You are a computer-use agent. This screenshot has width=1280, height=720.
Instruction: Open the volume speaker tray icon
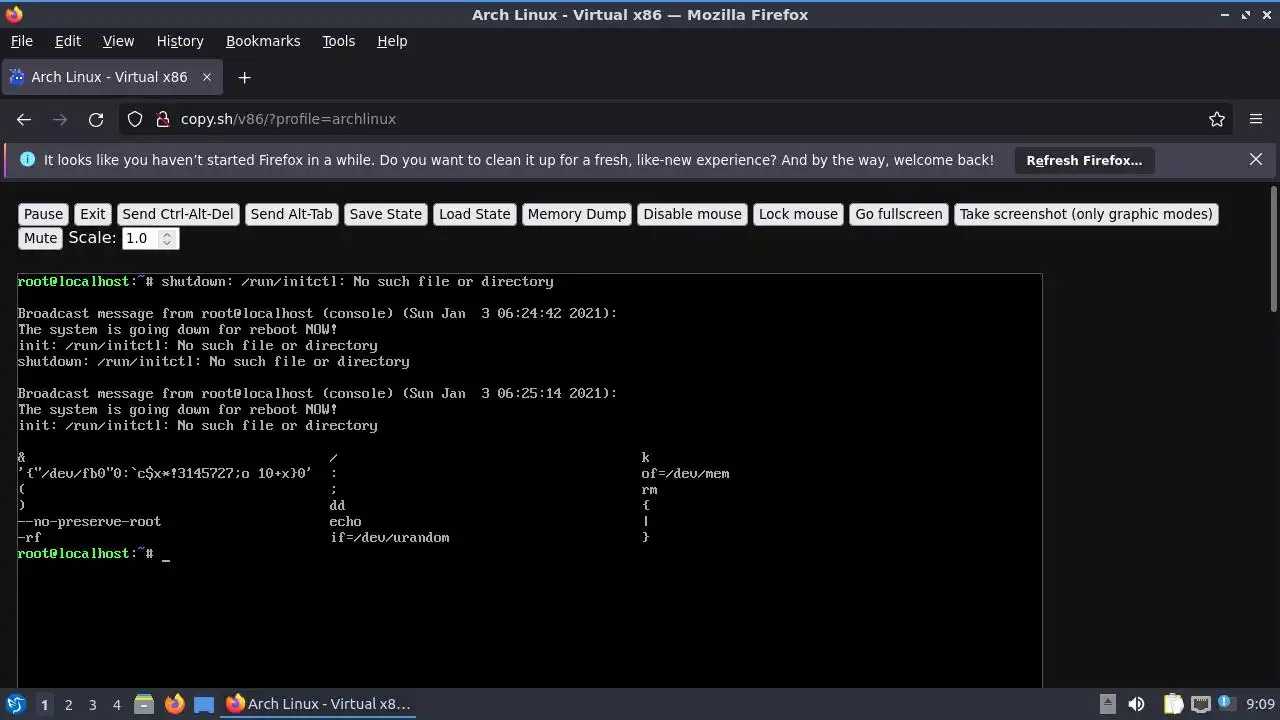(x=1136, y=704)
